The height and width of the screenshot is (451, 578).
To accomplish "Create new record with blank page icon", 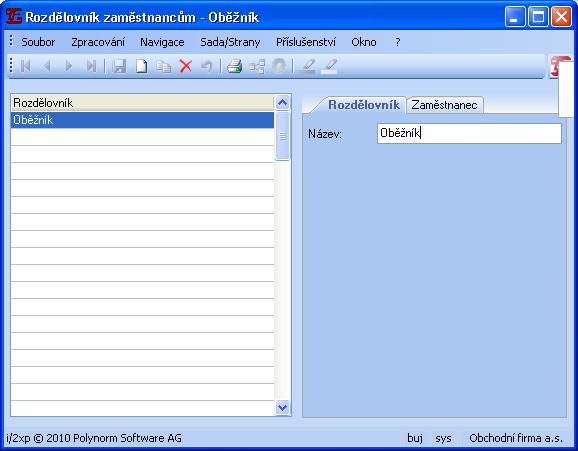I will pos(142,66).
